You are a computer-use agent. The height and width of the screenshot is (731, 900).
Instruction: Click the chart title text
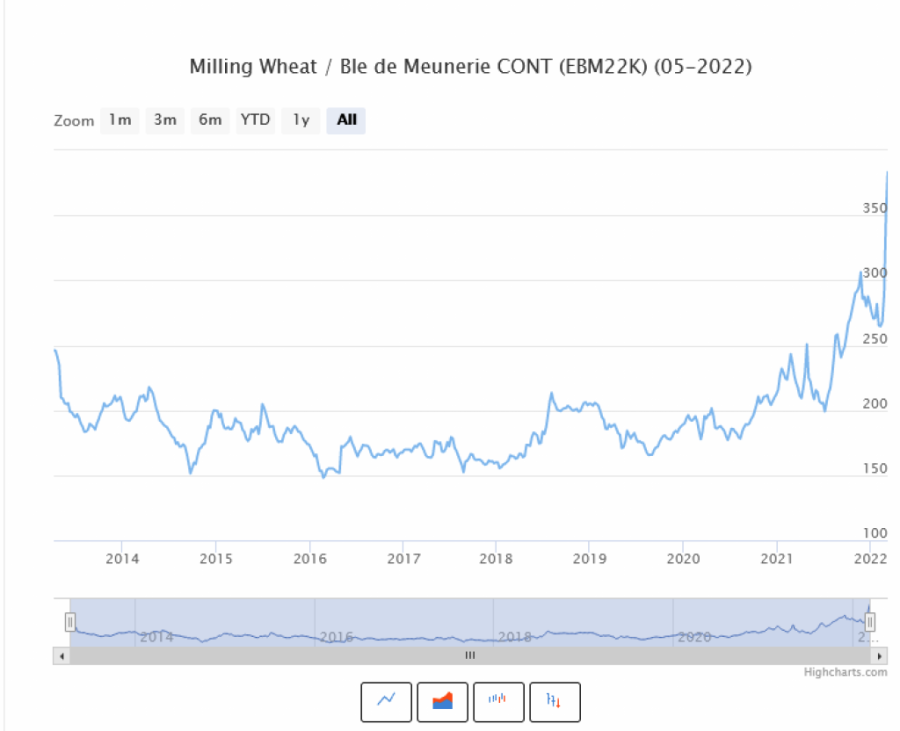[x=470, y=68]
